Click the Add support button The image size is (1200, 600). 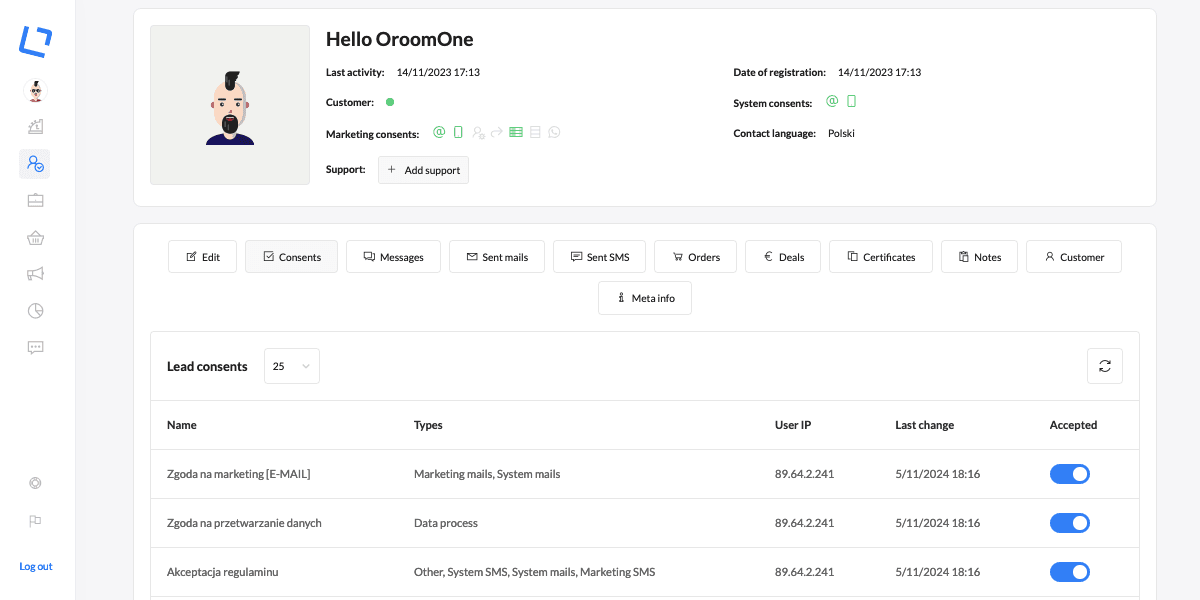(423, 170)
